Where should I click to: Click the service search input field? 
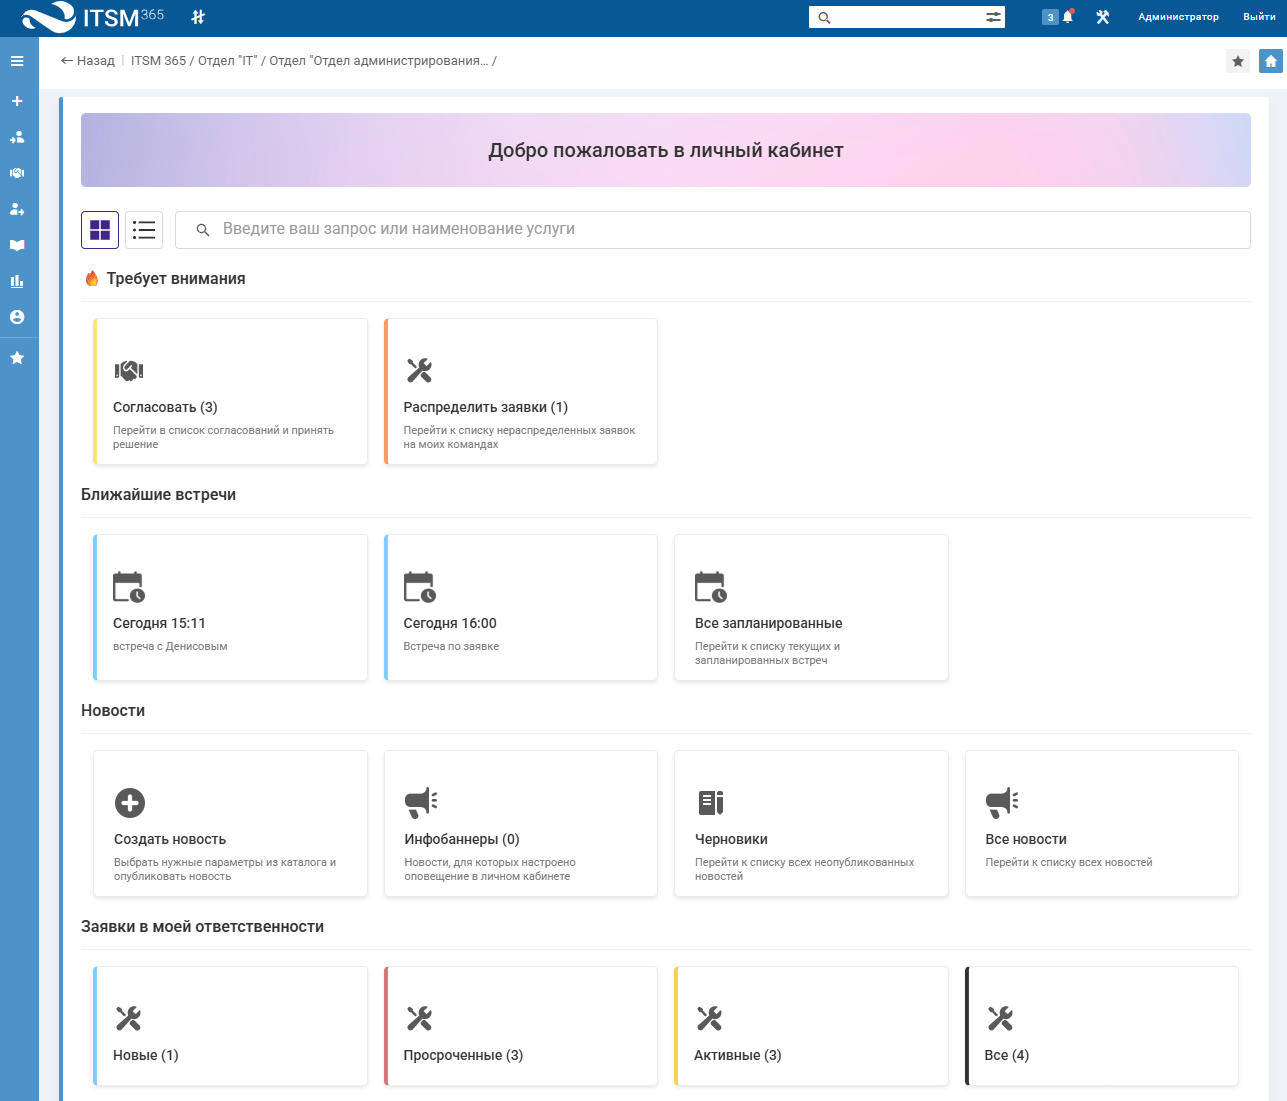coord(712,230)
